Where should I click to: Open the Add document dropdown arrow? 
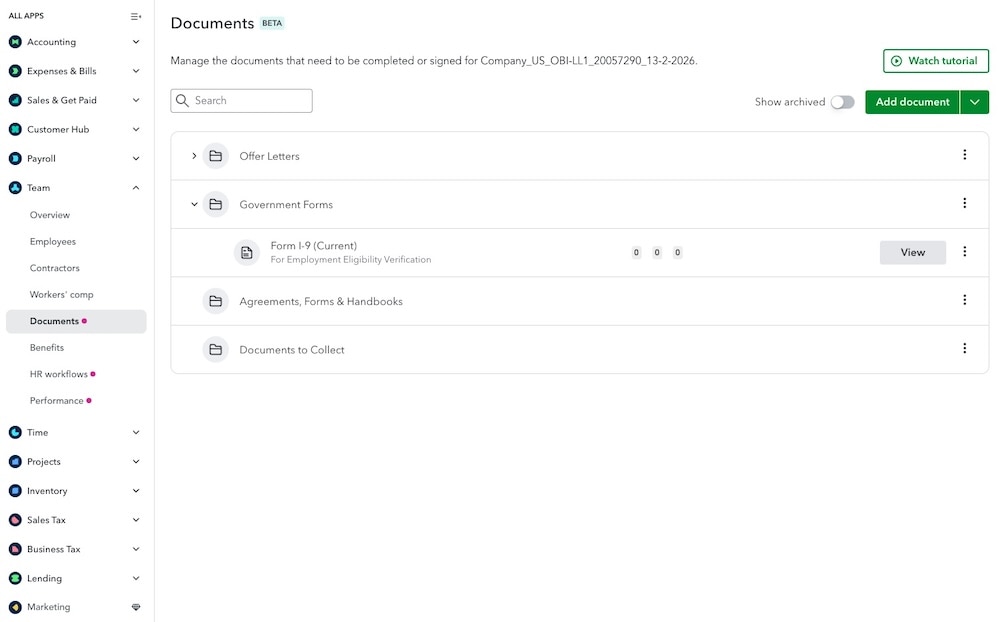click(975, 102)
